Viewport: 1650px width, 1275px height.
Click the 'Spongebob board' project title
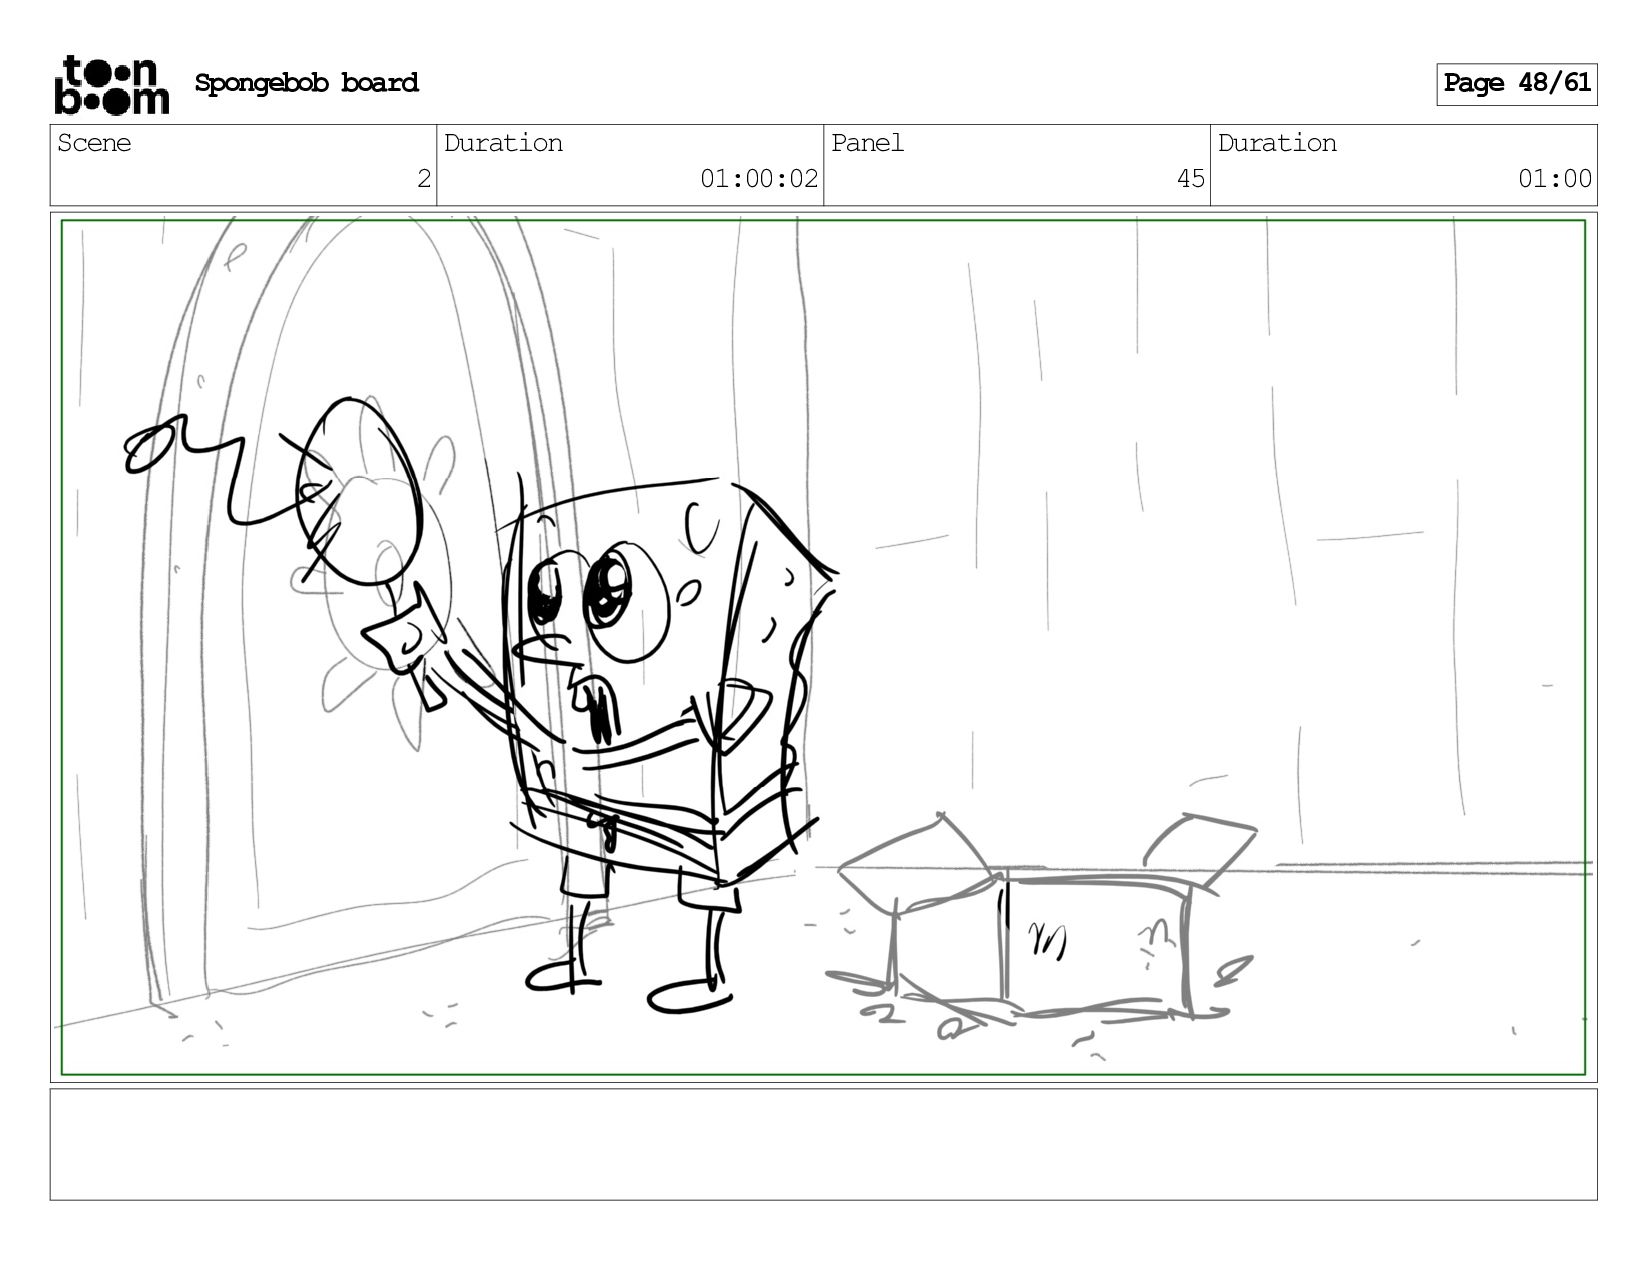pos(306,83)
